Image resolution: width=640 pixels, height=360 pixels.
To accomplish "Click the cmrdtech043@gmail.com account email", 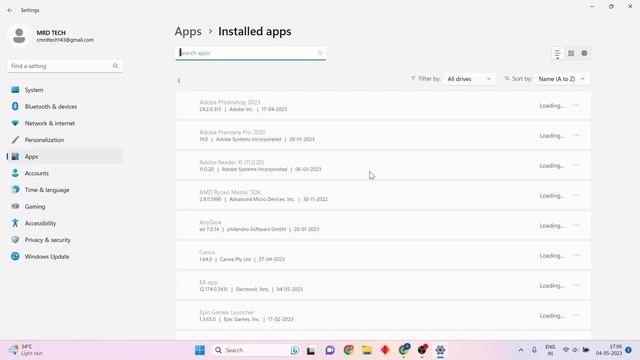I will [65, 40].
